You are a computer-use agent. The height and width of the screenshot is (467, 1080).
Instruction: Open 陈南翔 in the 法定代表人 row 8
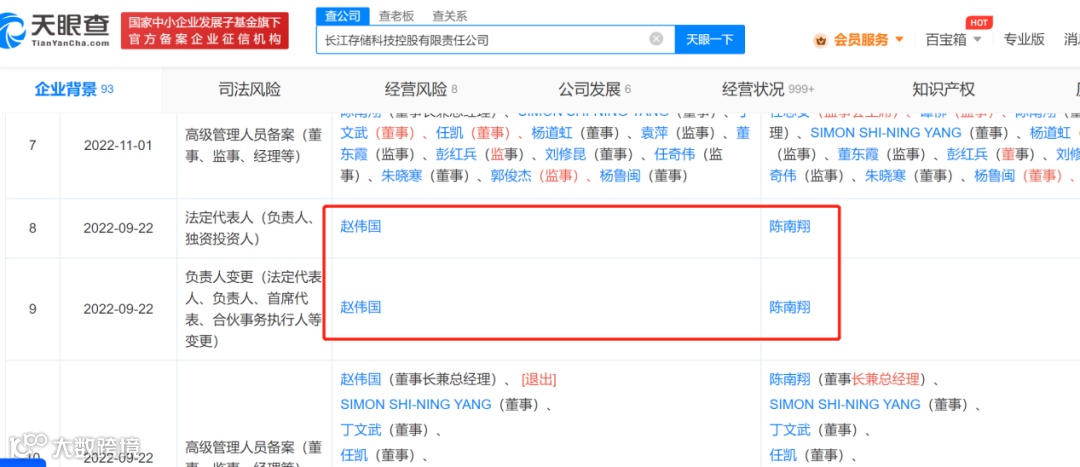[x=790, y=226]
